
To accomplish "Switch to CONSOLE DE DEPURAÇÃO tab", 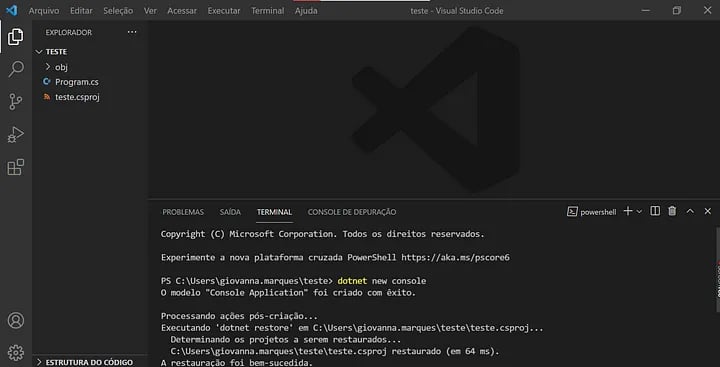I will pos(352,212).
